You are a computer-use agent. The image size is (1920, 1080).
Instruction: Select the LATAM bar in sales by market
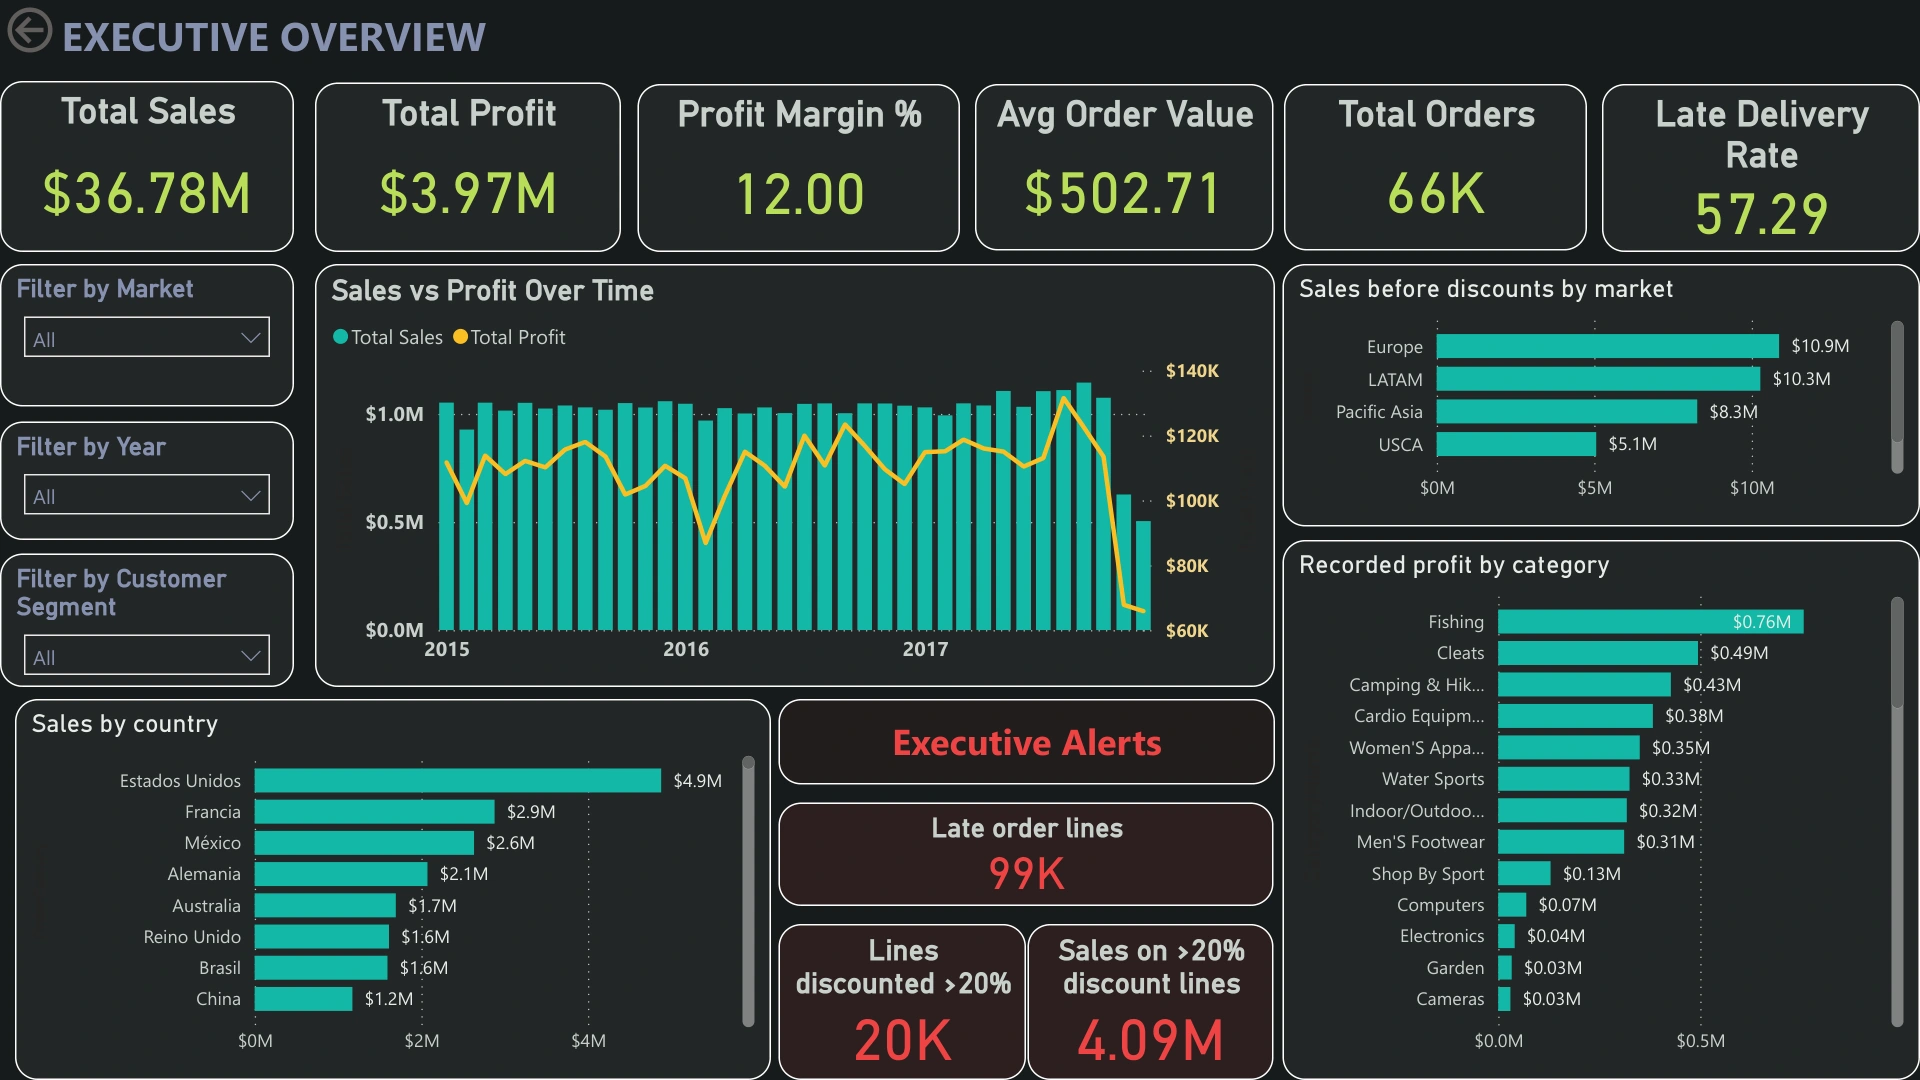click(1598, 379)
